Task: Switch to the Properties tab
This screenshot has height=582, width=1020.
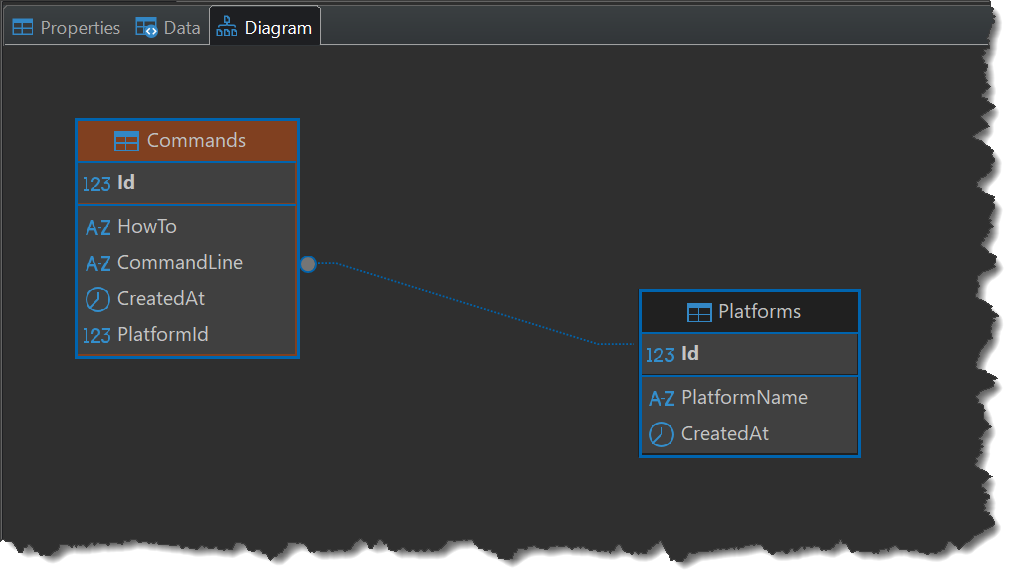Action: pos(66,28)
